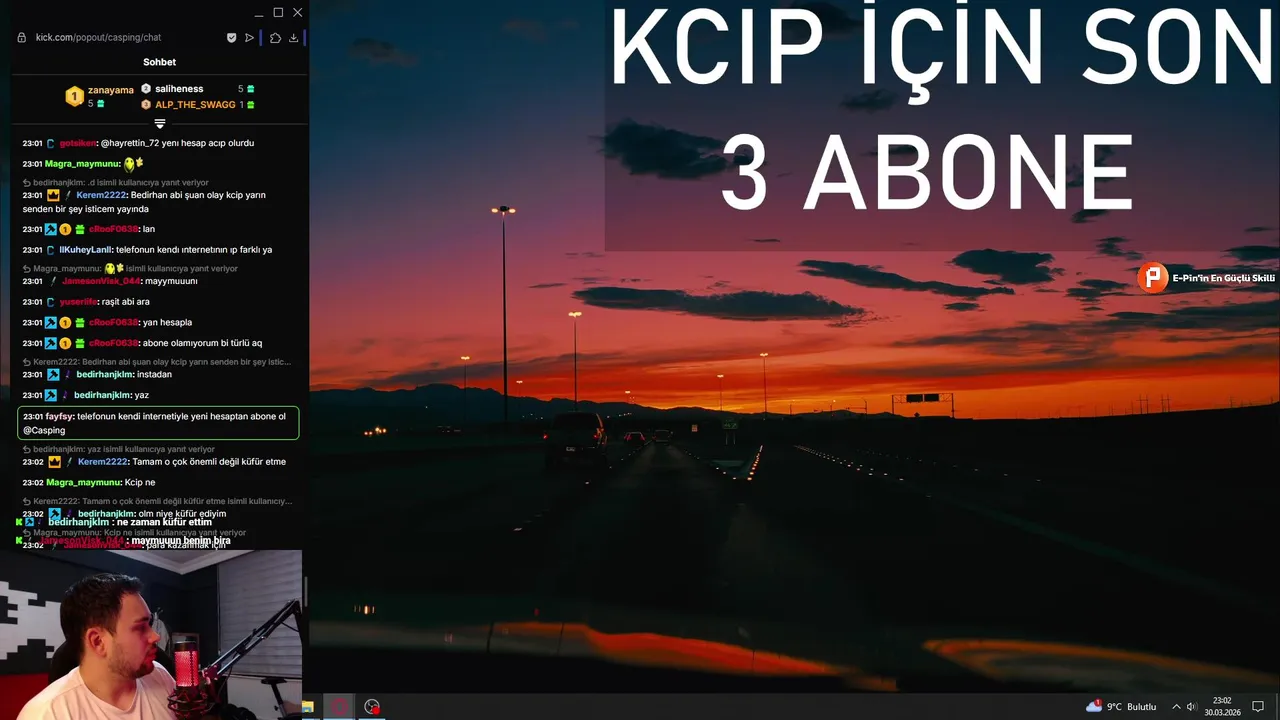Open cRooF0638 username on 'yan hesapla' message
This screenshot has width=1280, height=720.
click(113, 322)
